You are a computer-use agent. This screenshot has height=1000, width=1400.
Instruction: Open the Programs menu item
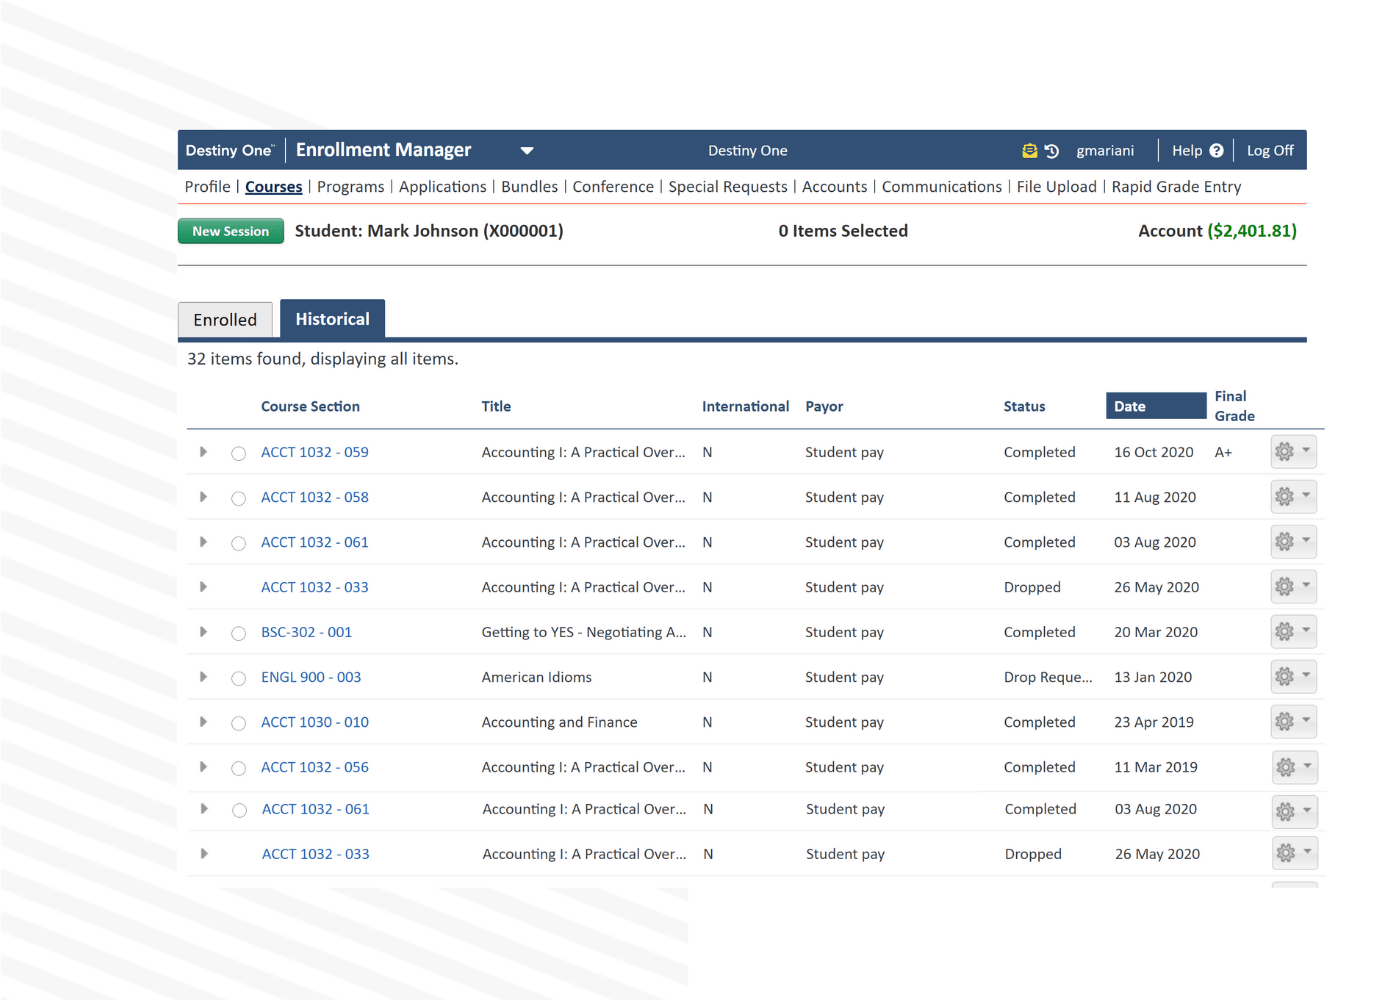tap(350, 186)
